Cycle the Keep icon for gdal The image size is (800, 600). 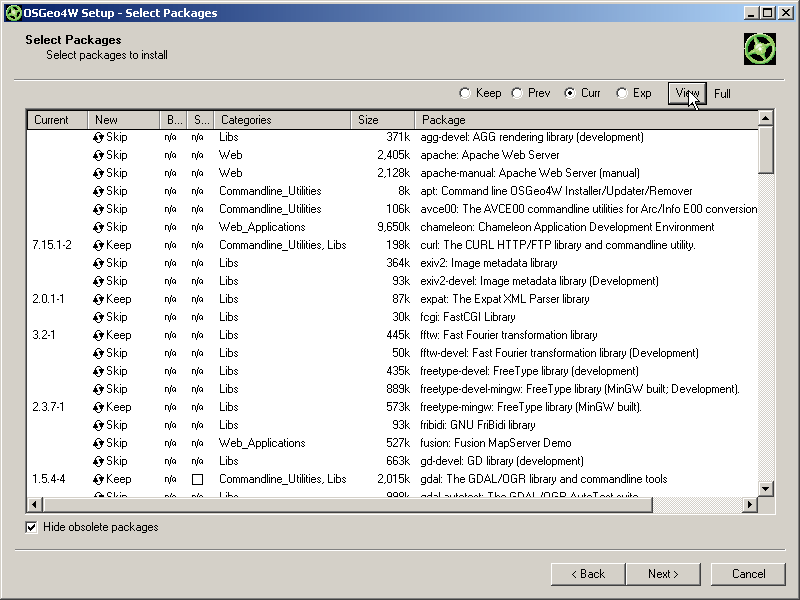pyautogui.click(x=98, y=480)
